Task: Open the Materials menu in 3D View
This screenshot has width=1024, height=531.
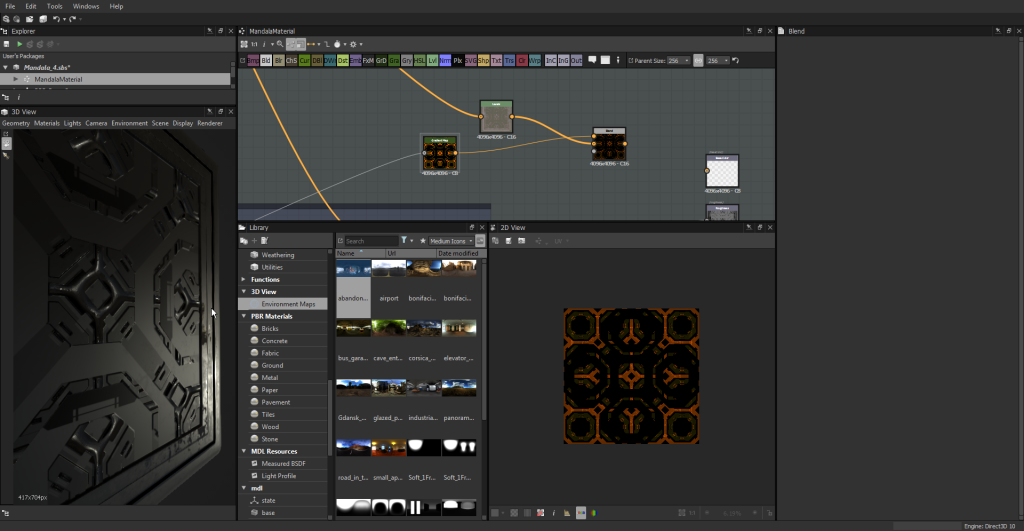Action: (x=46, y=123)
